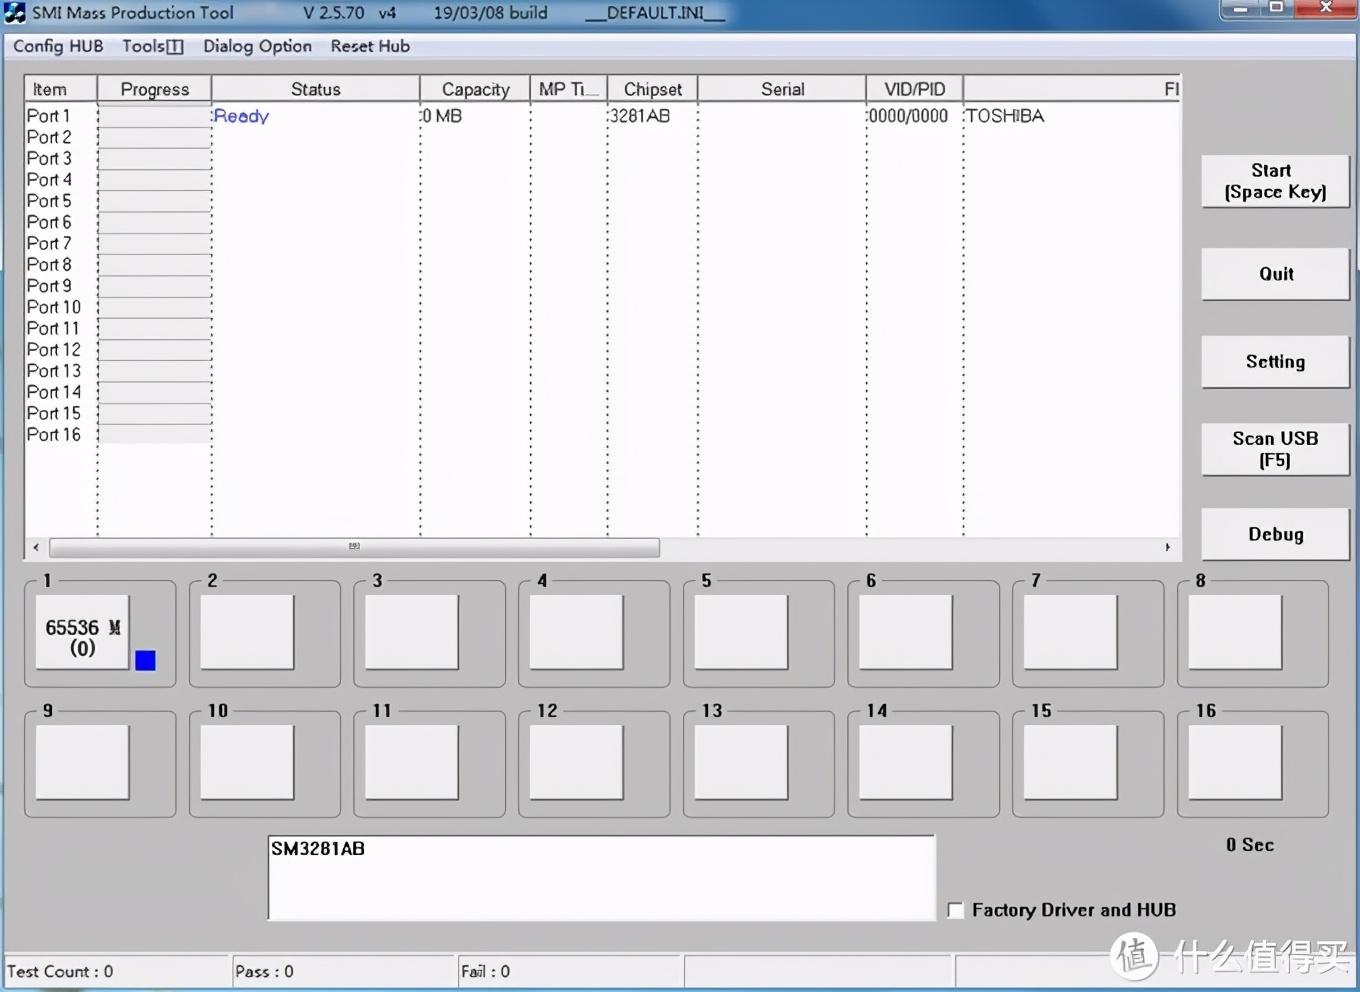This screenshot has height=992, width=1360.
Task: Select the Port 1 row label
Action: point(48,116)
